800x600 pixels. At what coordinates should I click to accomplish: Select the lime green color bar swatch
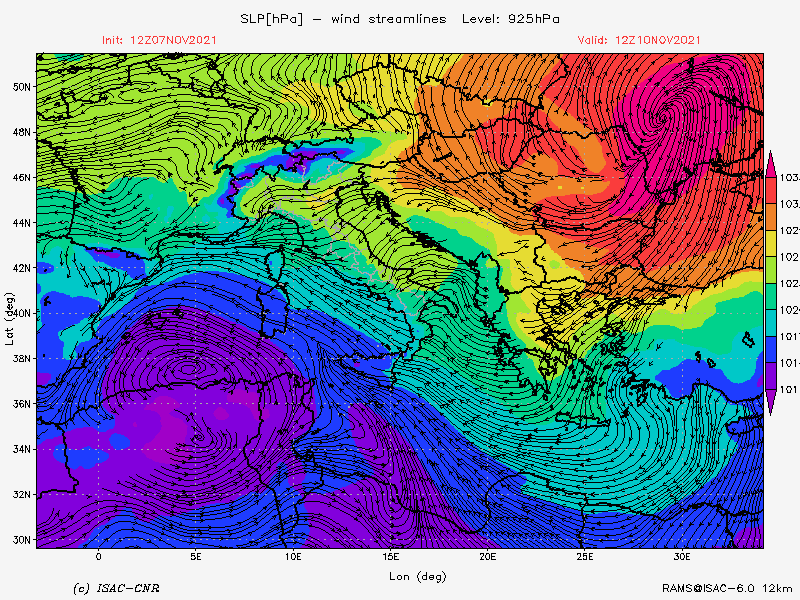pyautogui.click(x=770, y=270)
